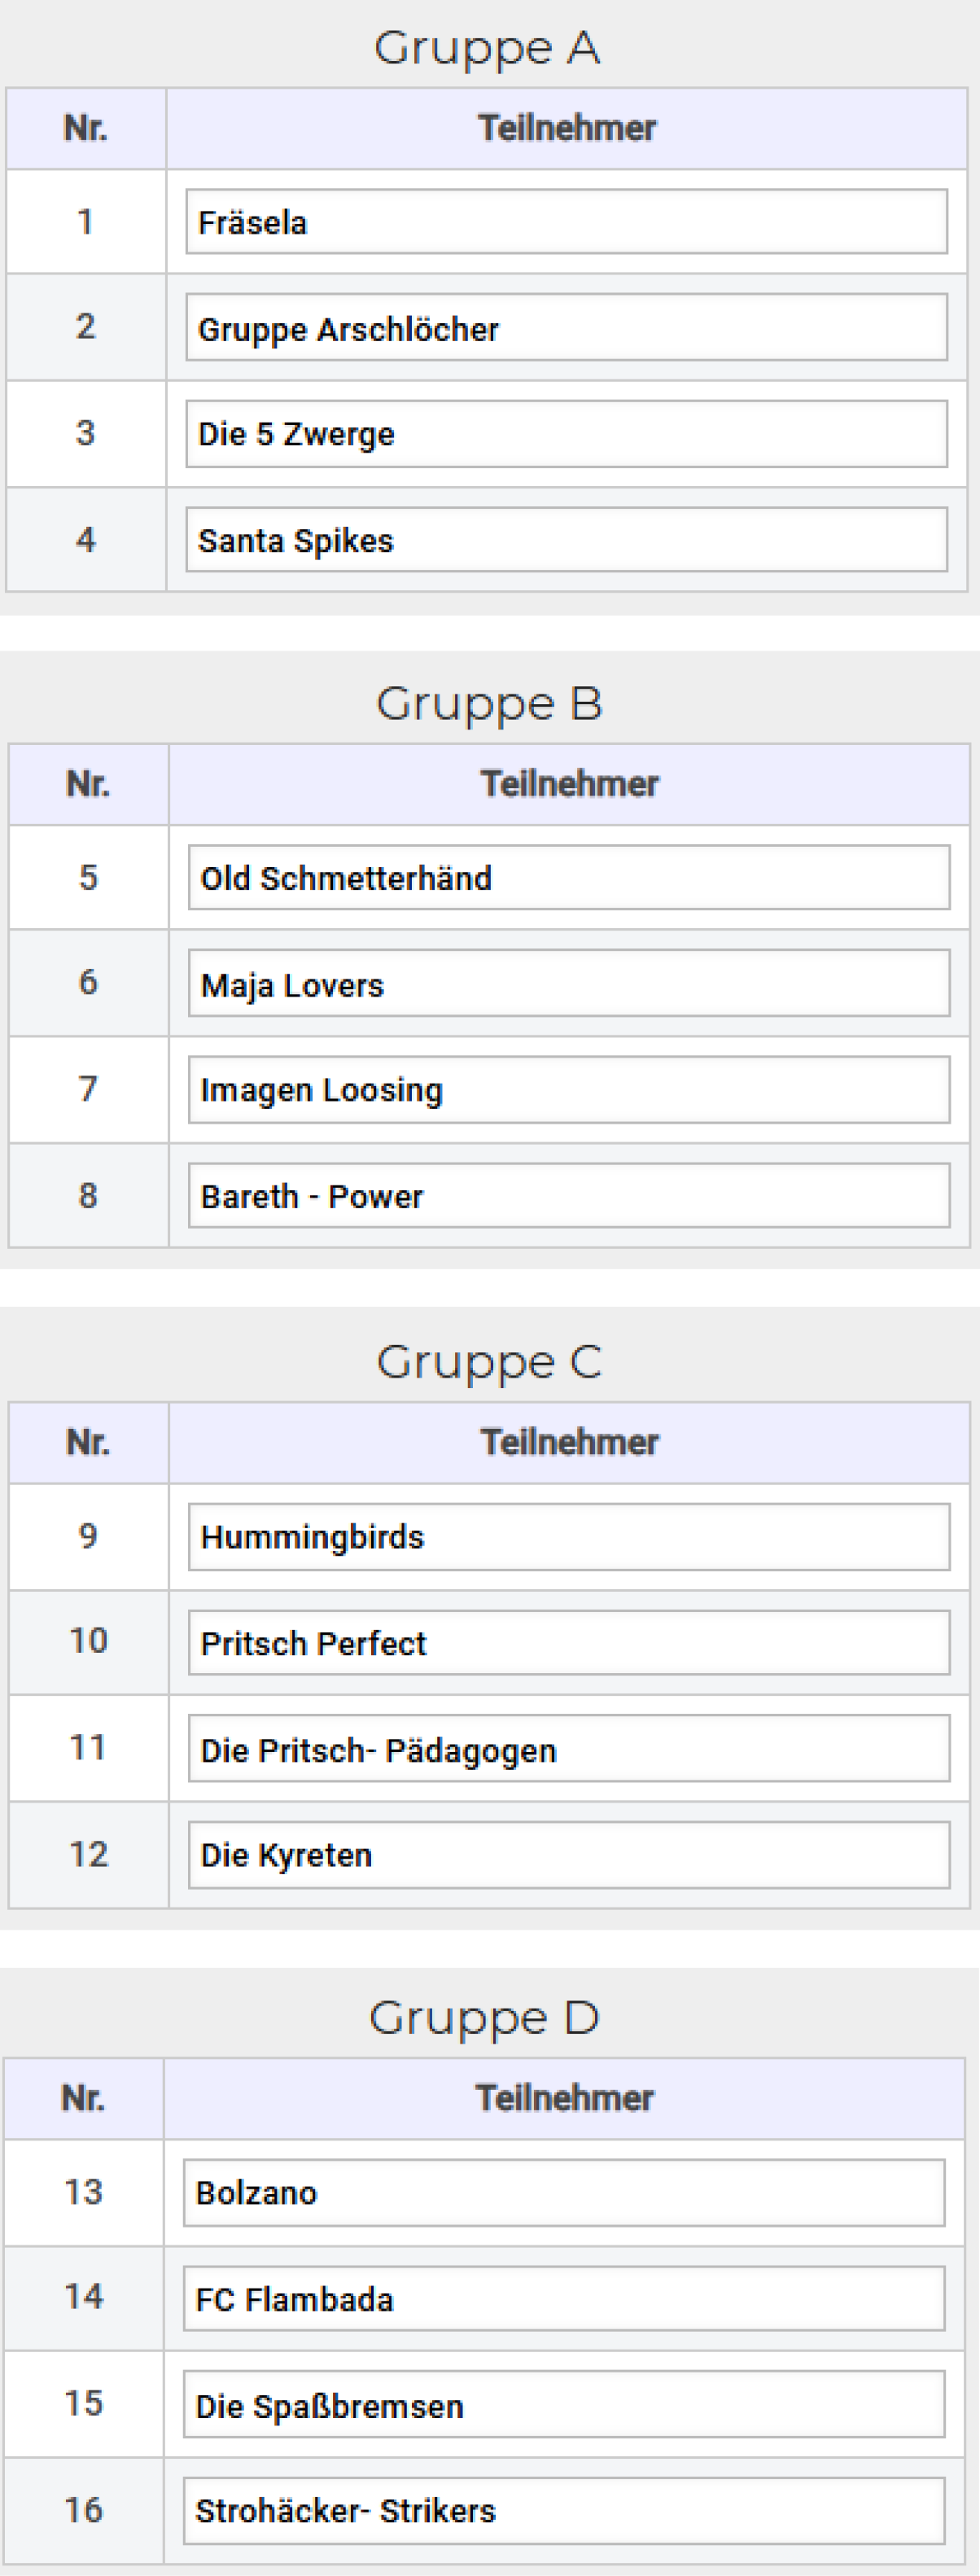Click the Teilnehmer header in Gruppe B

[569, 784]
